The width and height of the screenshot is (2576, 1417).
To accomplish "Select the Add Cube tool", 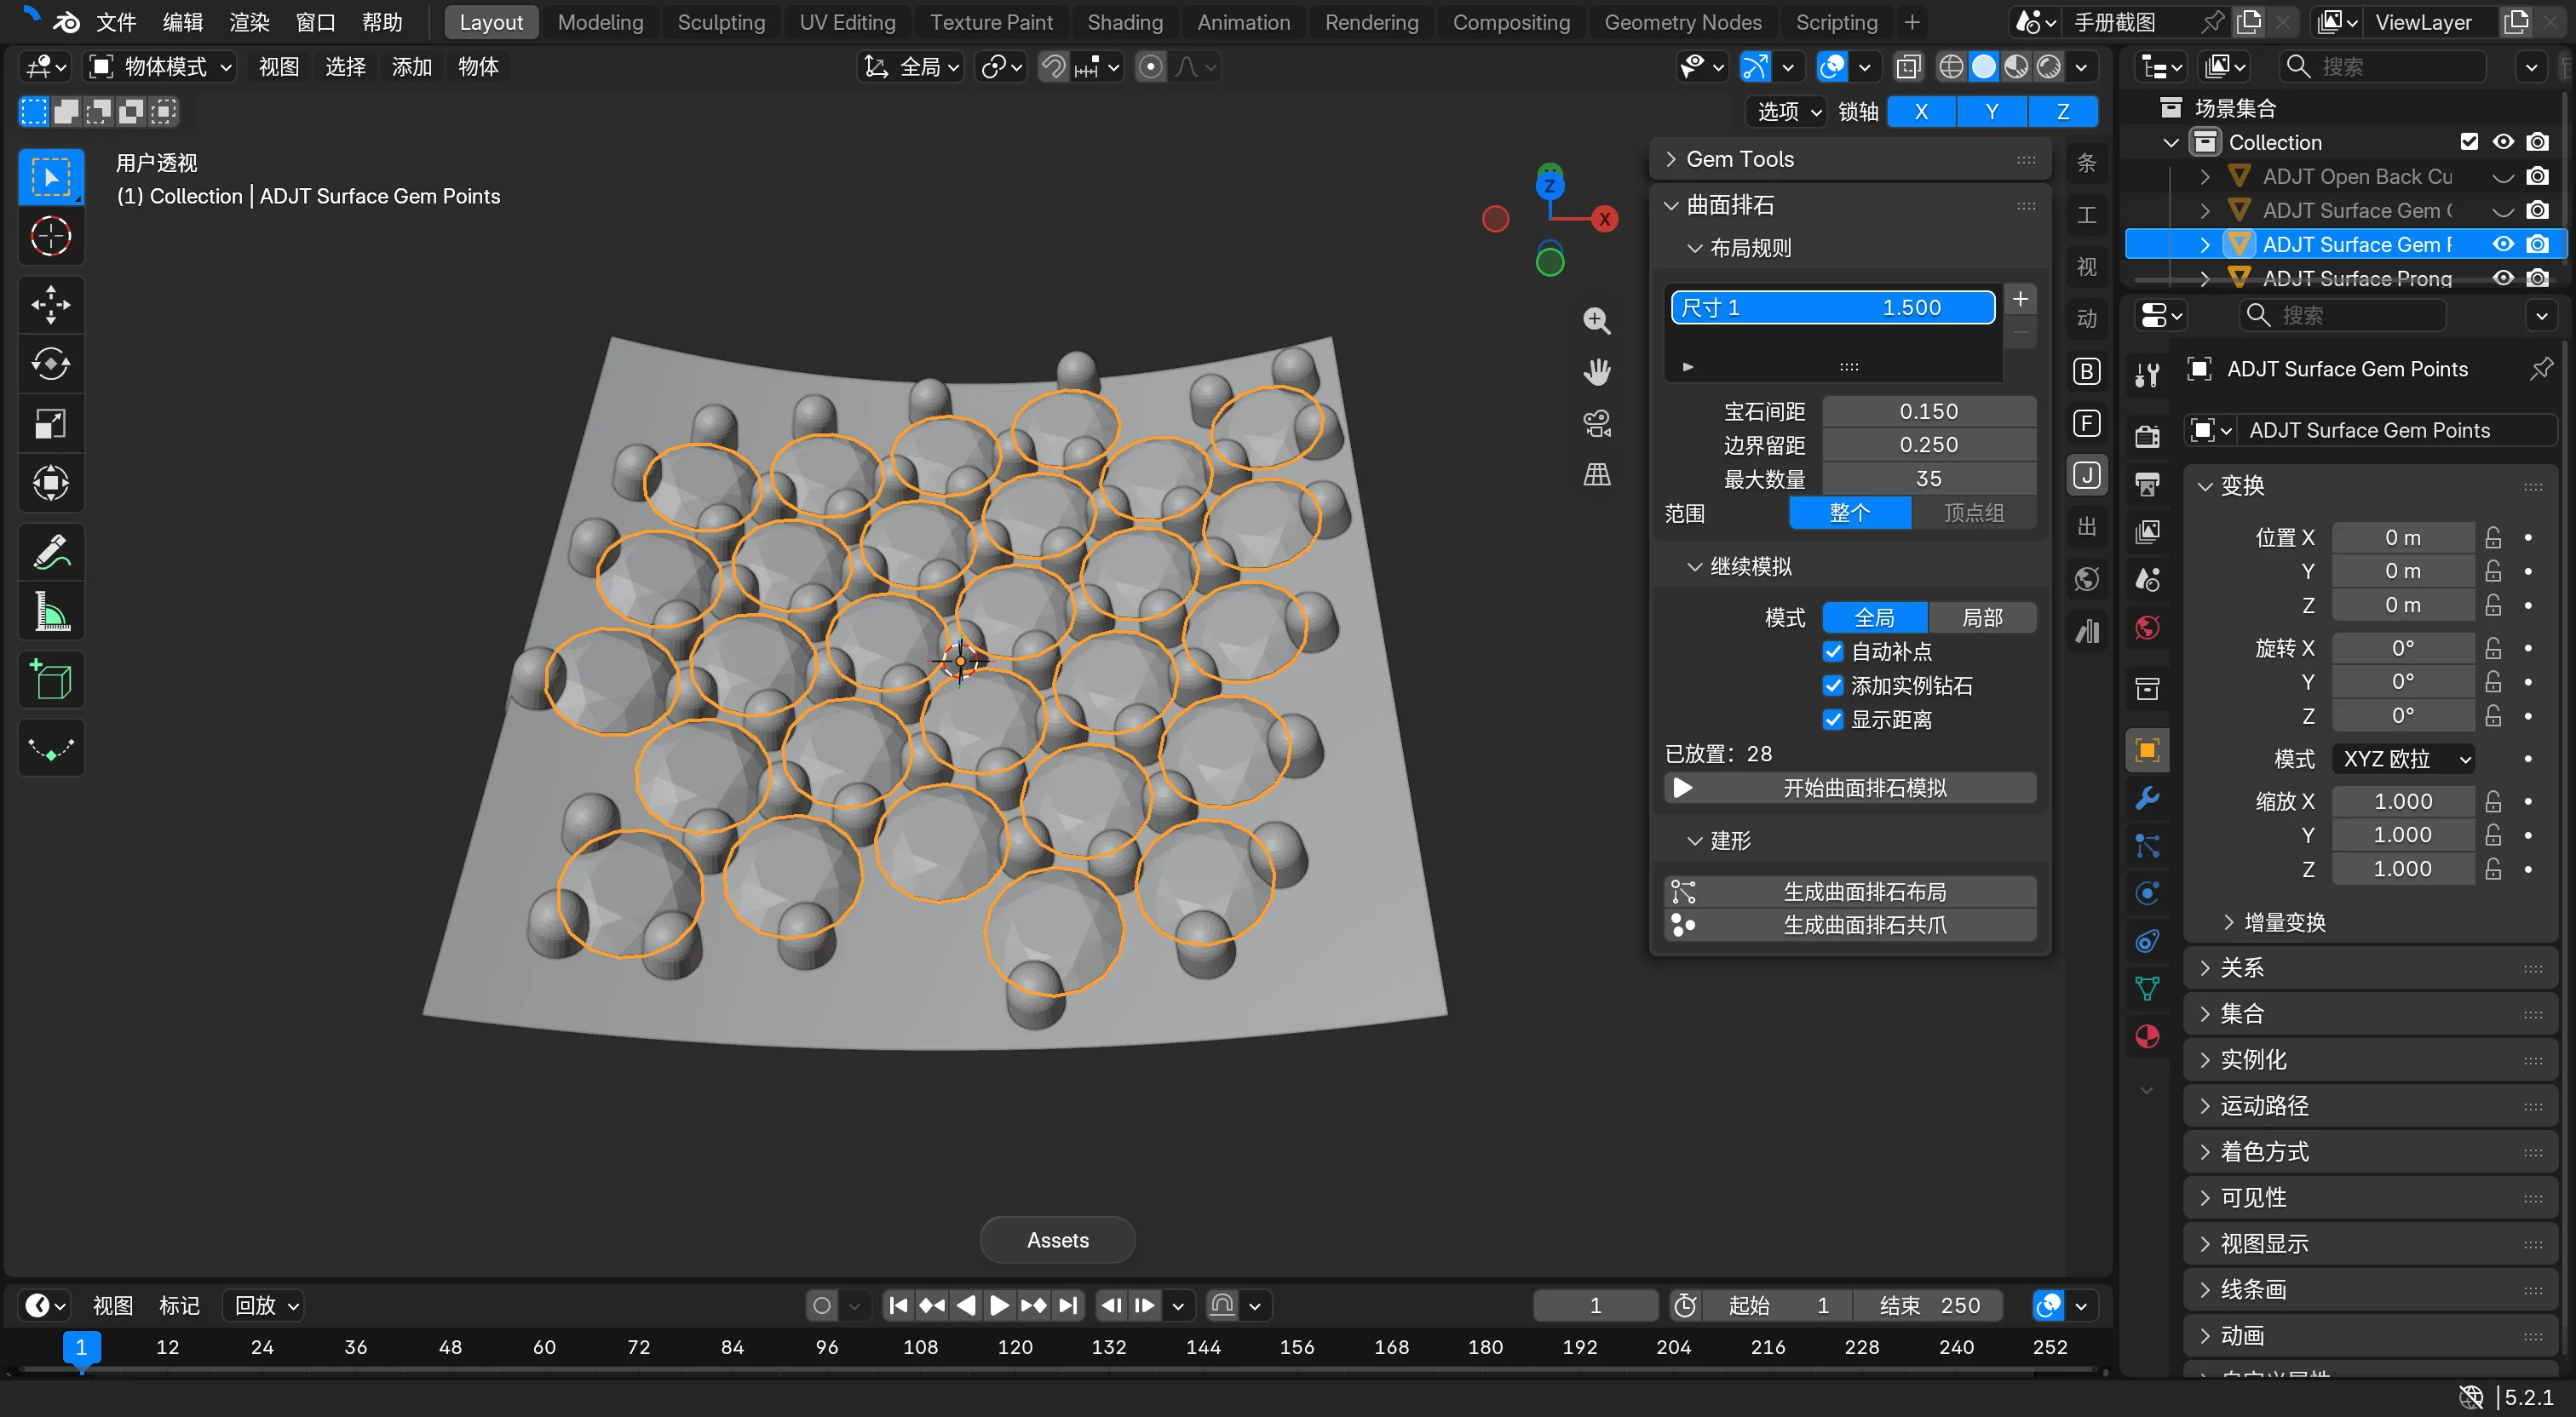I will [x=51, y=680].
